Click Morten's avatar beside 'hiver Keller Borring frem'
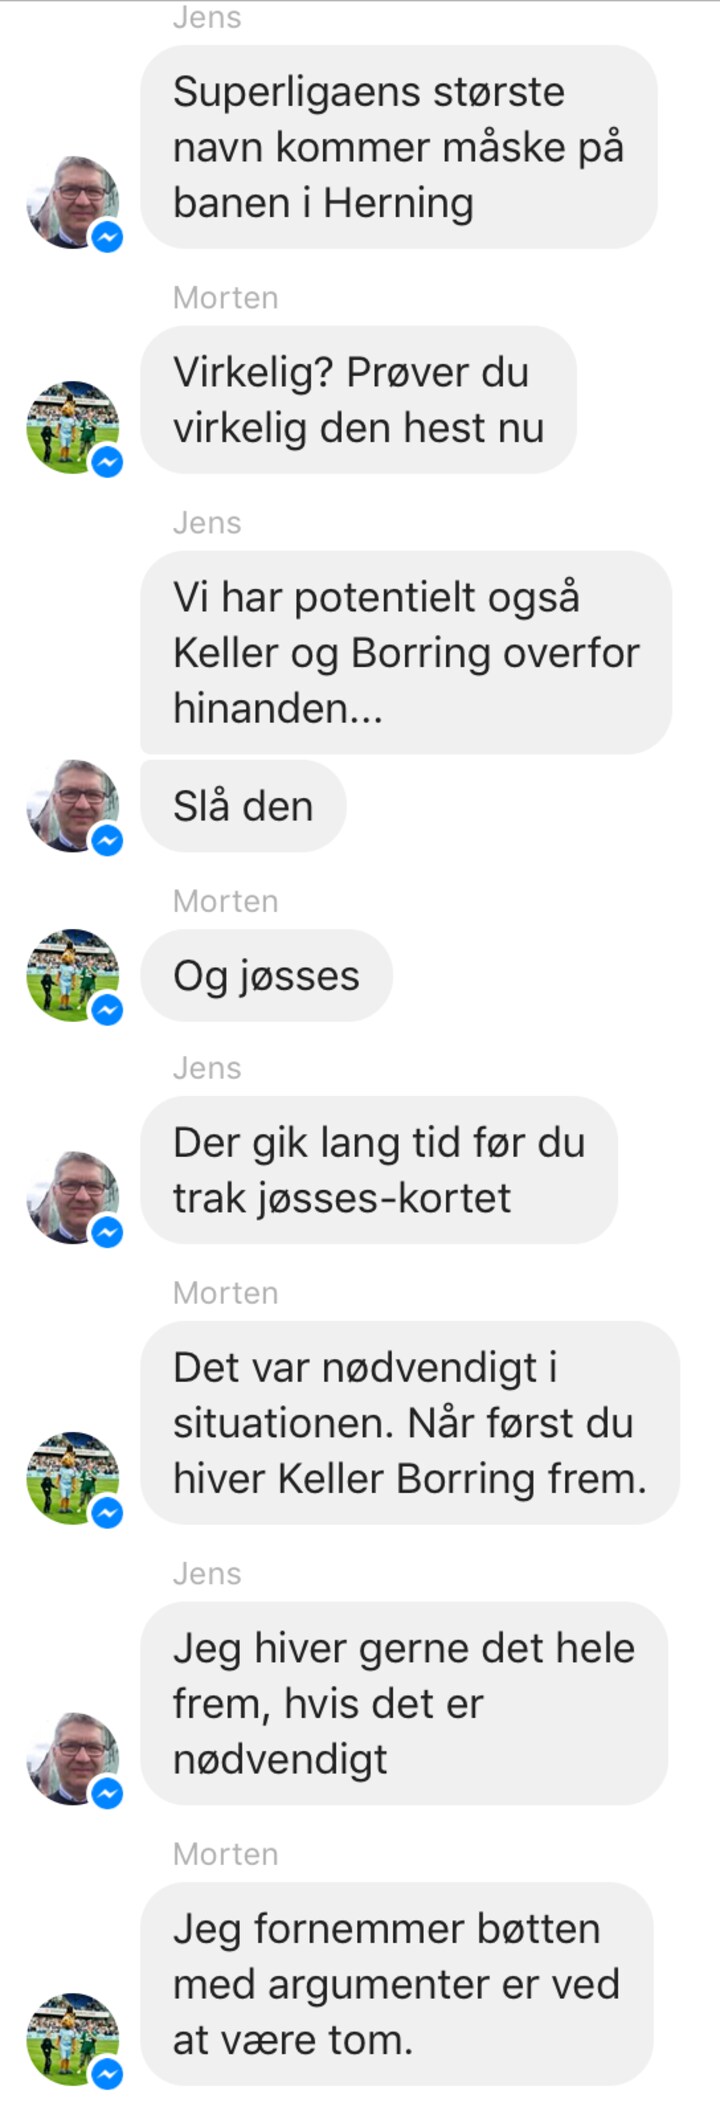This screenshot has height=2119, width=720. pos(73,1477)
